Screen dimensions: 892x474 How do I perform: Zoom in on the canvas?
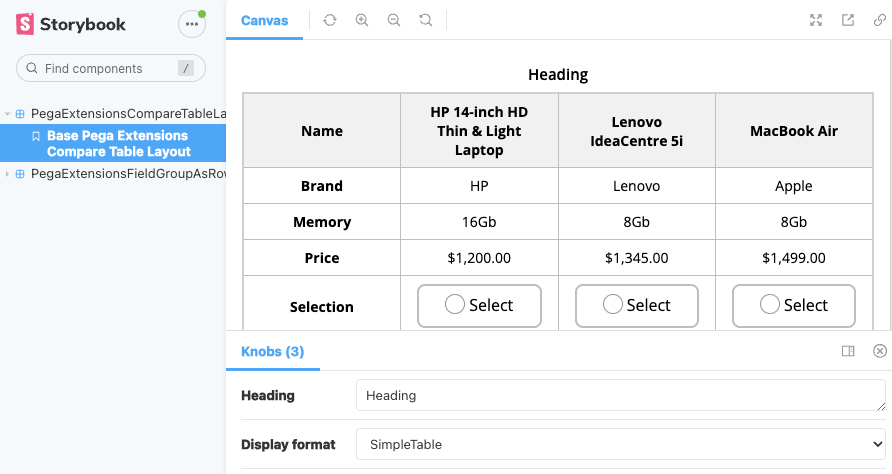tap(362, 20)
